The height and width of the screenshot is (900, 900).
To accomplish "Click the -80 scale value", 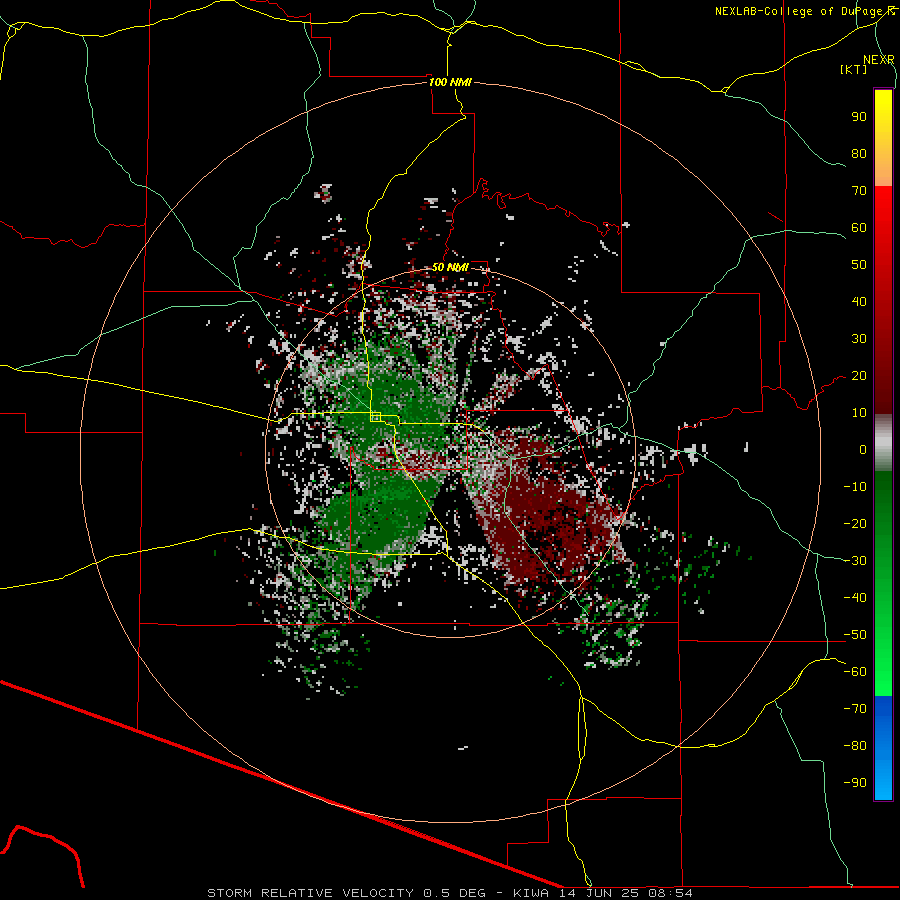I will [x=855, y=746].
